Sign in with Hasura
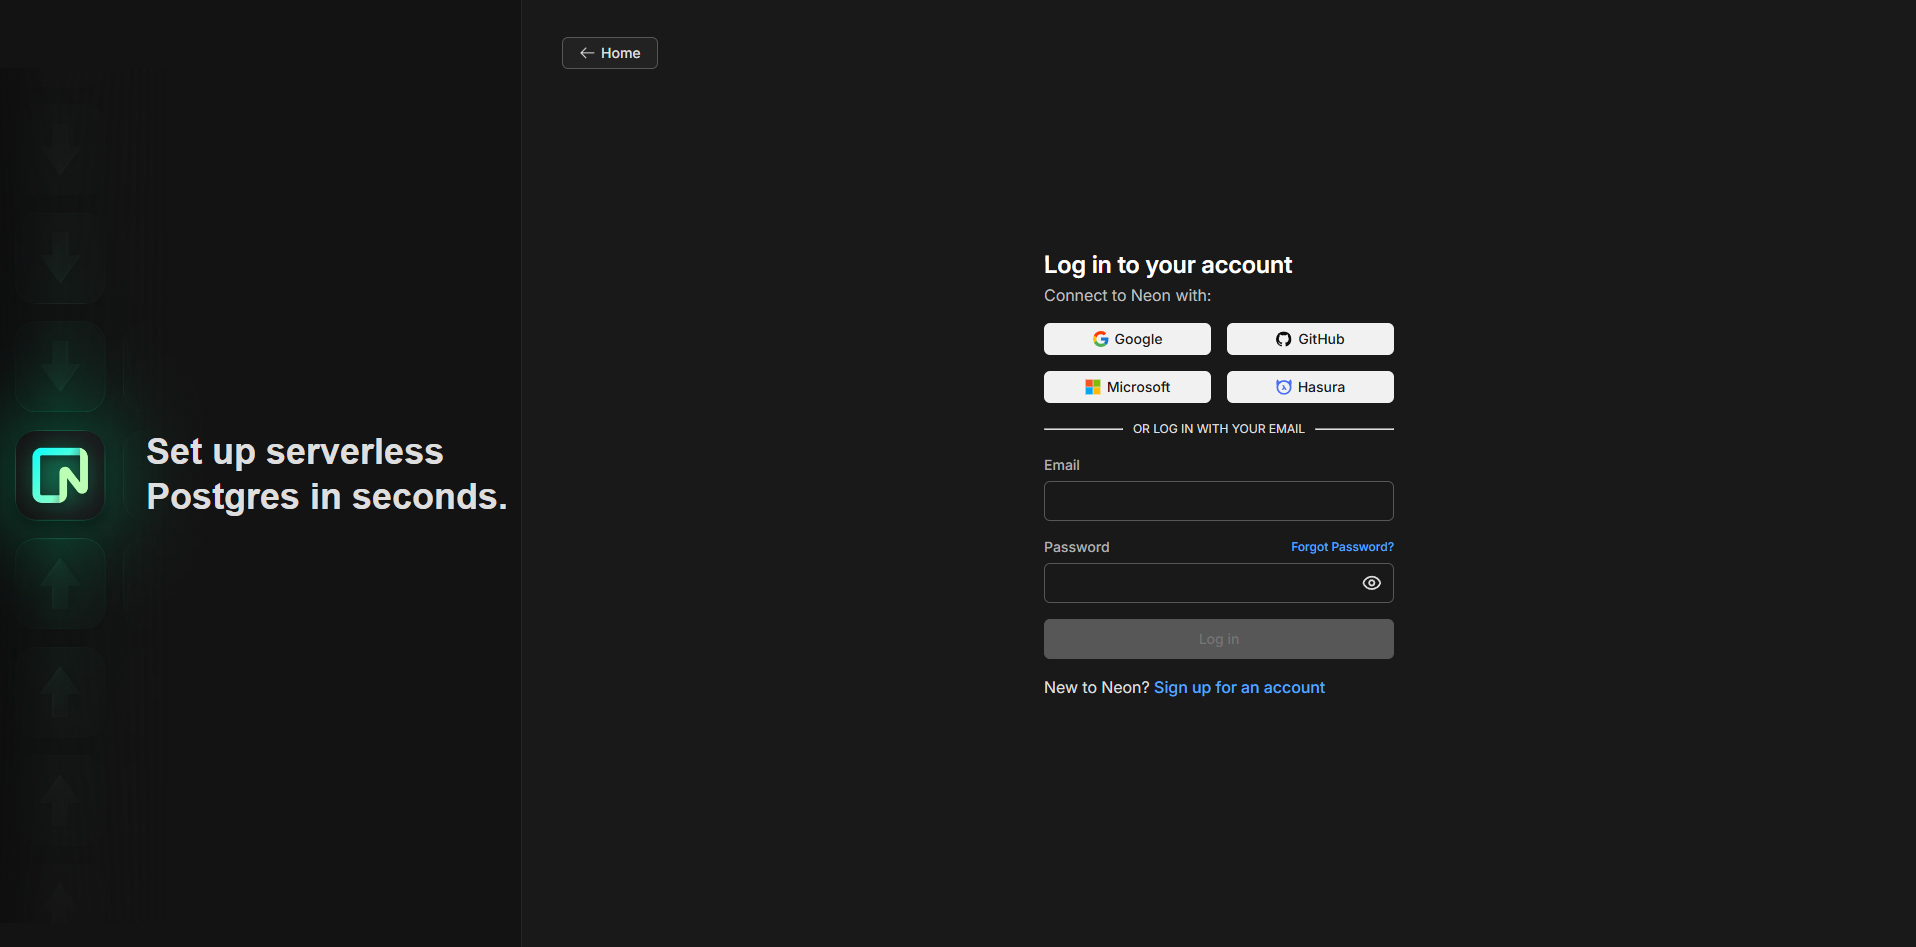The image size is (1916, 947). click(x=1310, y=387)
